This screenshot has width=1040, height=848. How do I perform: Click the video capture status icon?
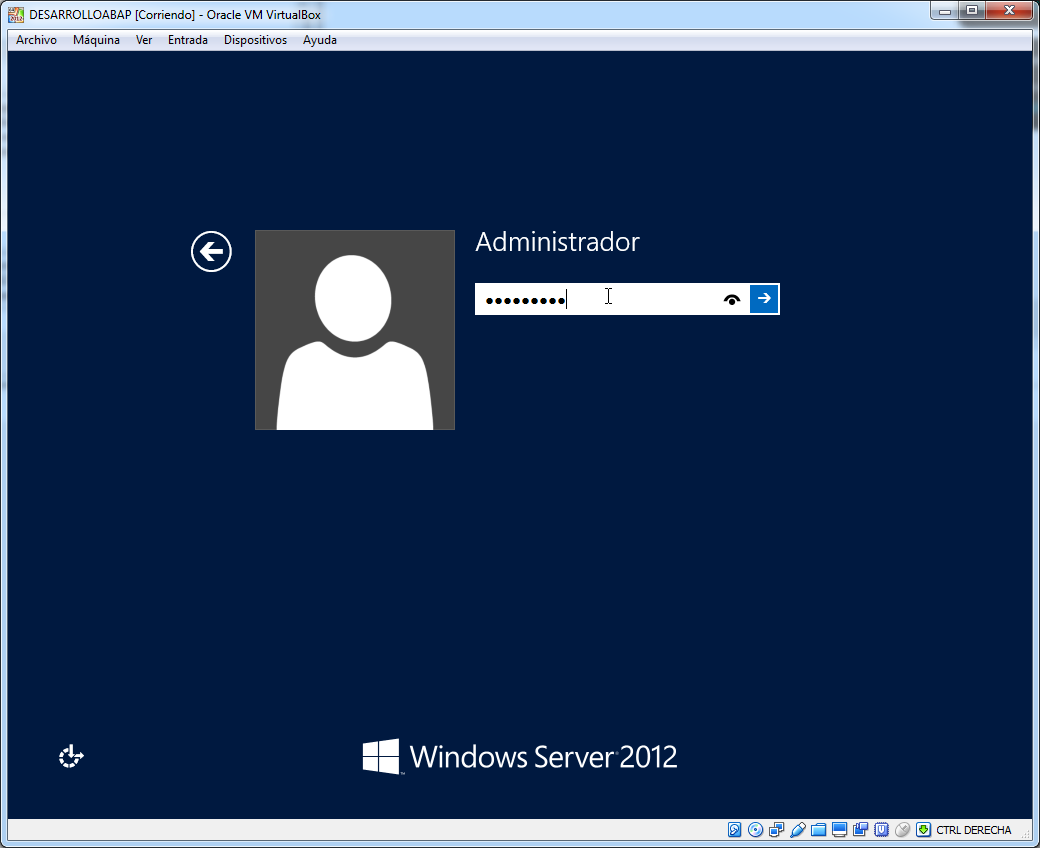[861, 829]
